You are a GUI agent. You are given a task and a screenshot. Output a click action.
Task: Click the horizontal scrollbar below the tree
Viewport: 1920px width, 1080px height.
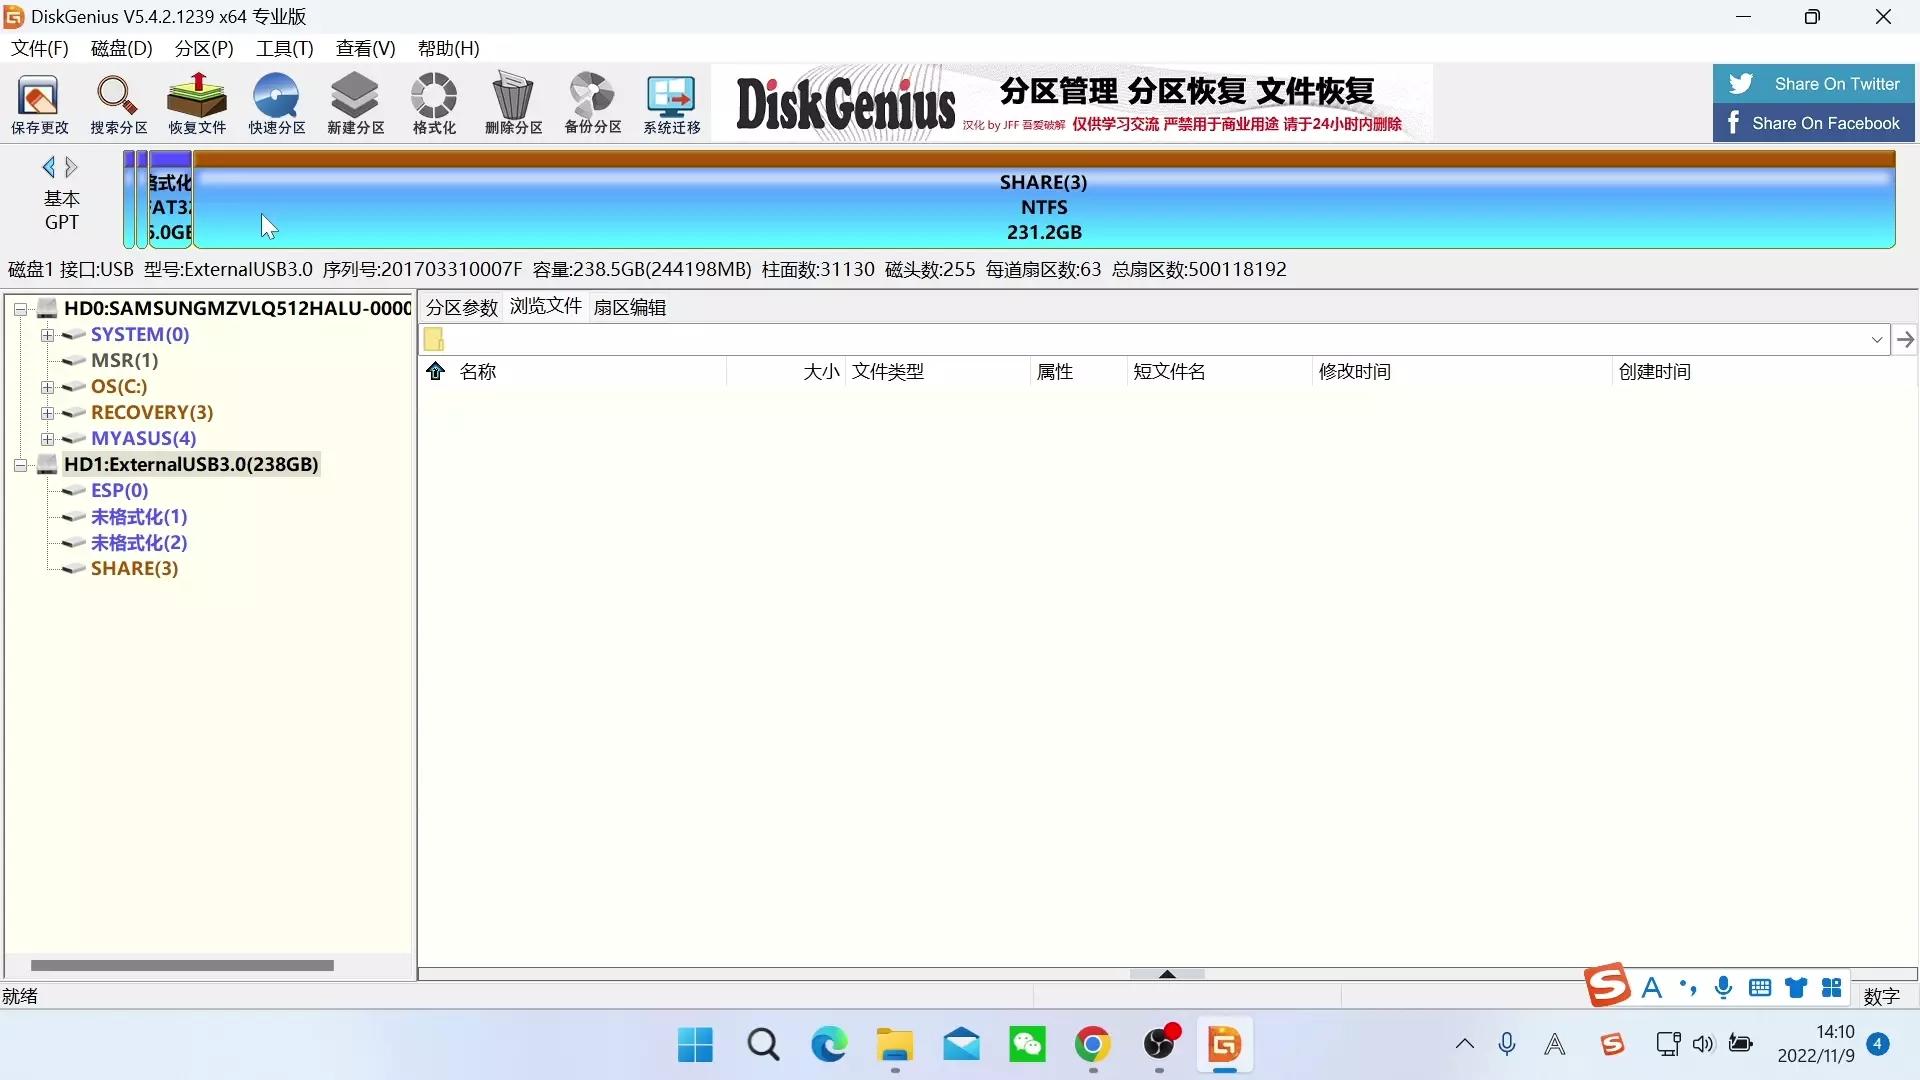(x=180, y=965)
